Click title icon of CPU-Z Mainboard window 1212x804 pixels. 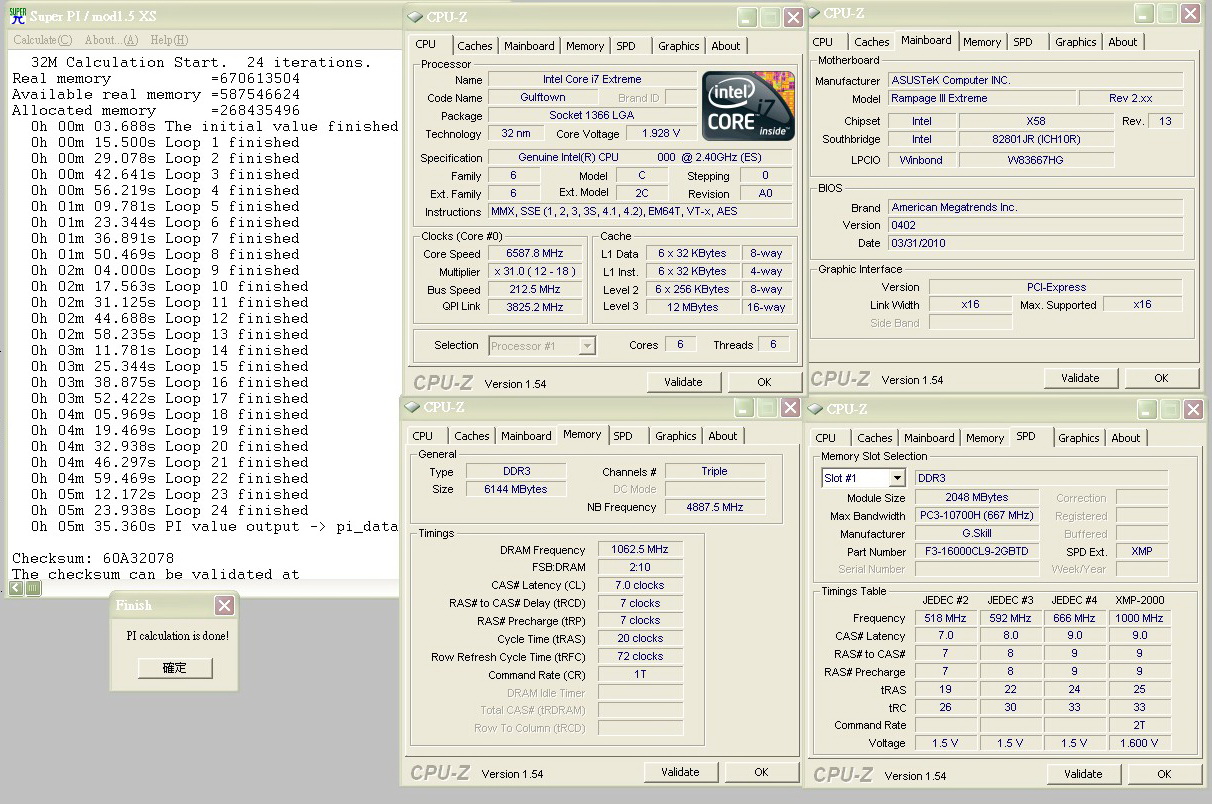tap(814, 13)
